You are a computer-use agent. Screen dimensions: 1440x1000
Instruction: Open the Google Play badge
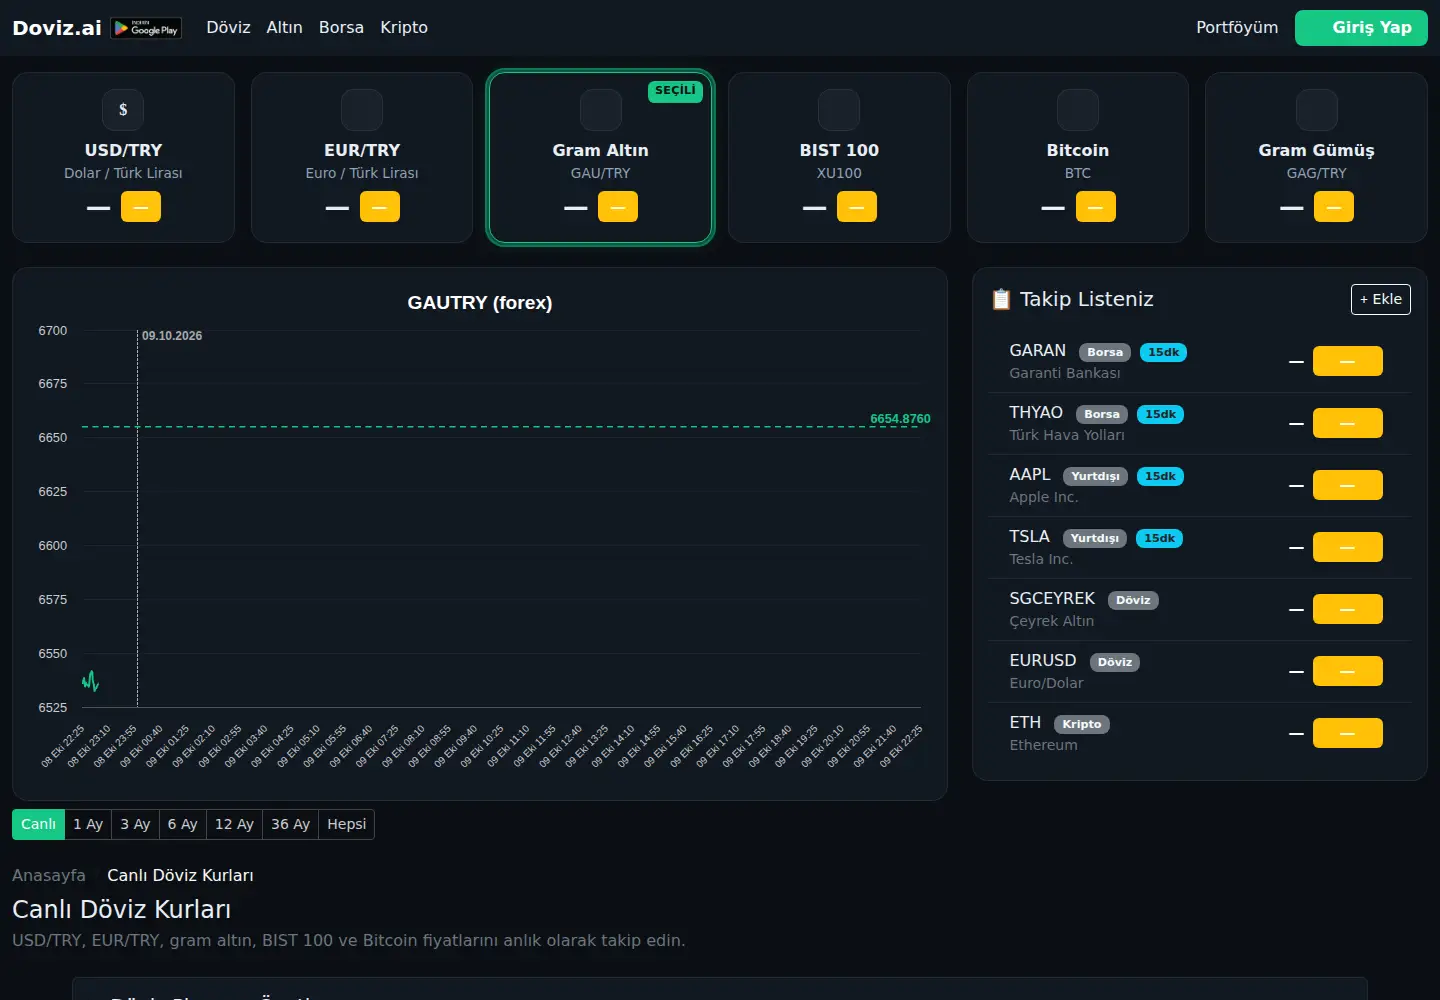146,28
